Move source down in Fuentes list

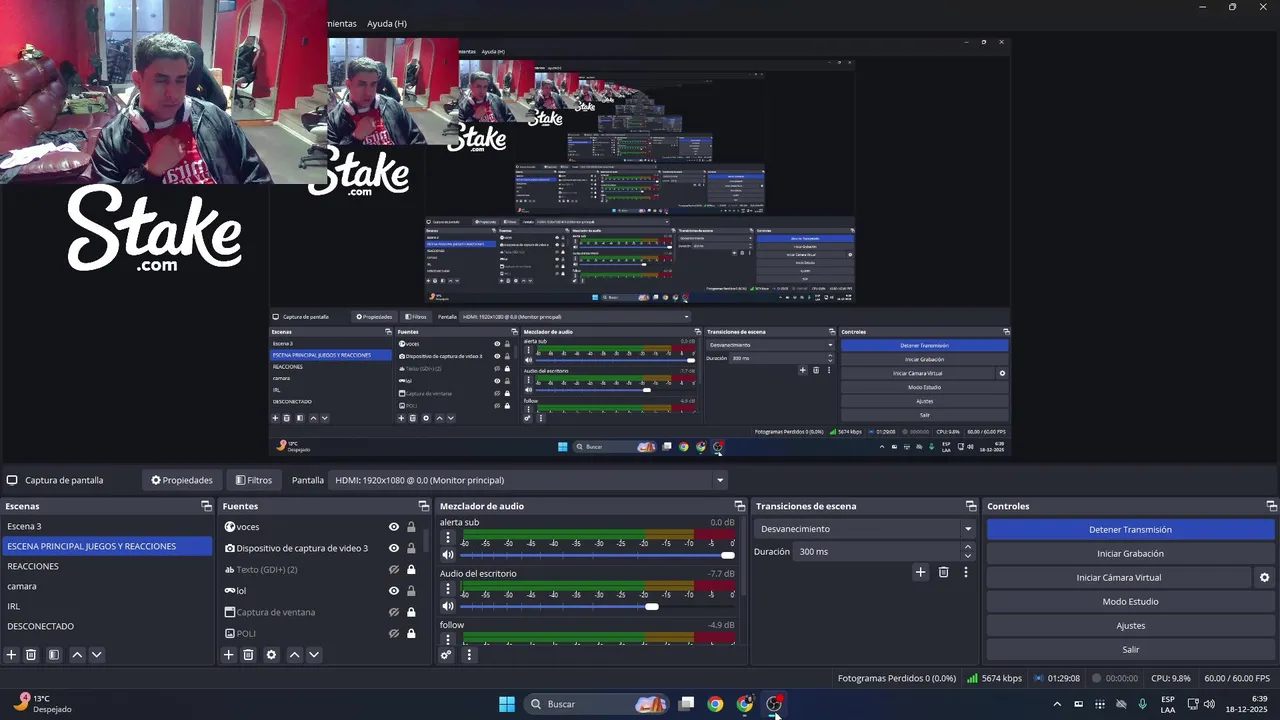click(314, 655)
